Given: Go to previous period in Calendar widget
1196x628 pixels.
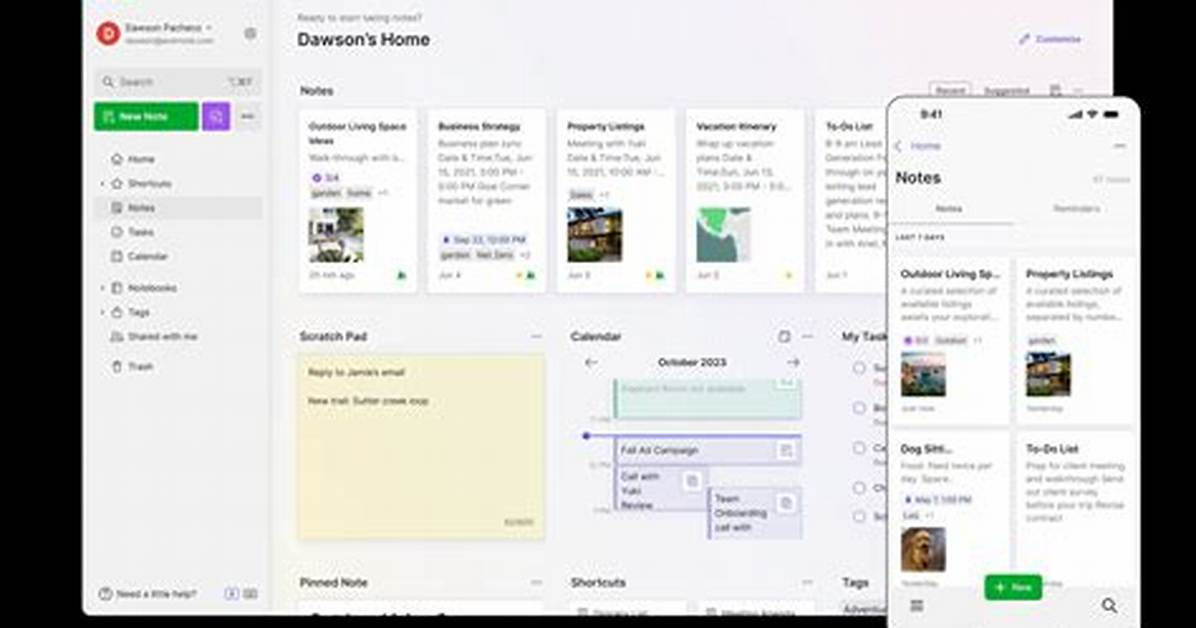Looking at the screenshot, I should [591, 362].
